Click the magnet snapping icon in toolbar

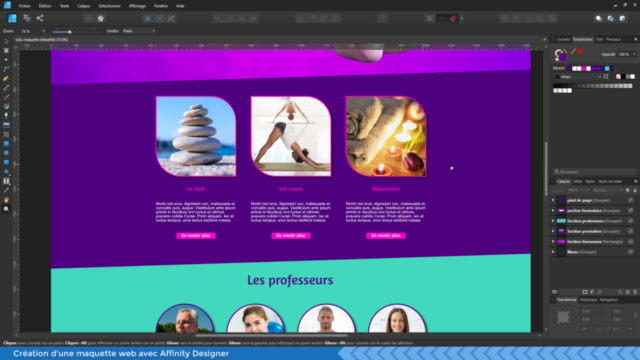tap(453, 18)
